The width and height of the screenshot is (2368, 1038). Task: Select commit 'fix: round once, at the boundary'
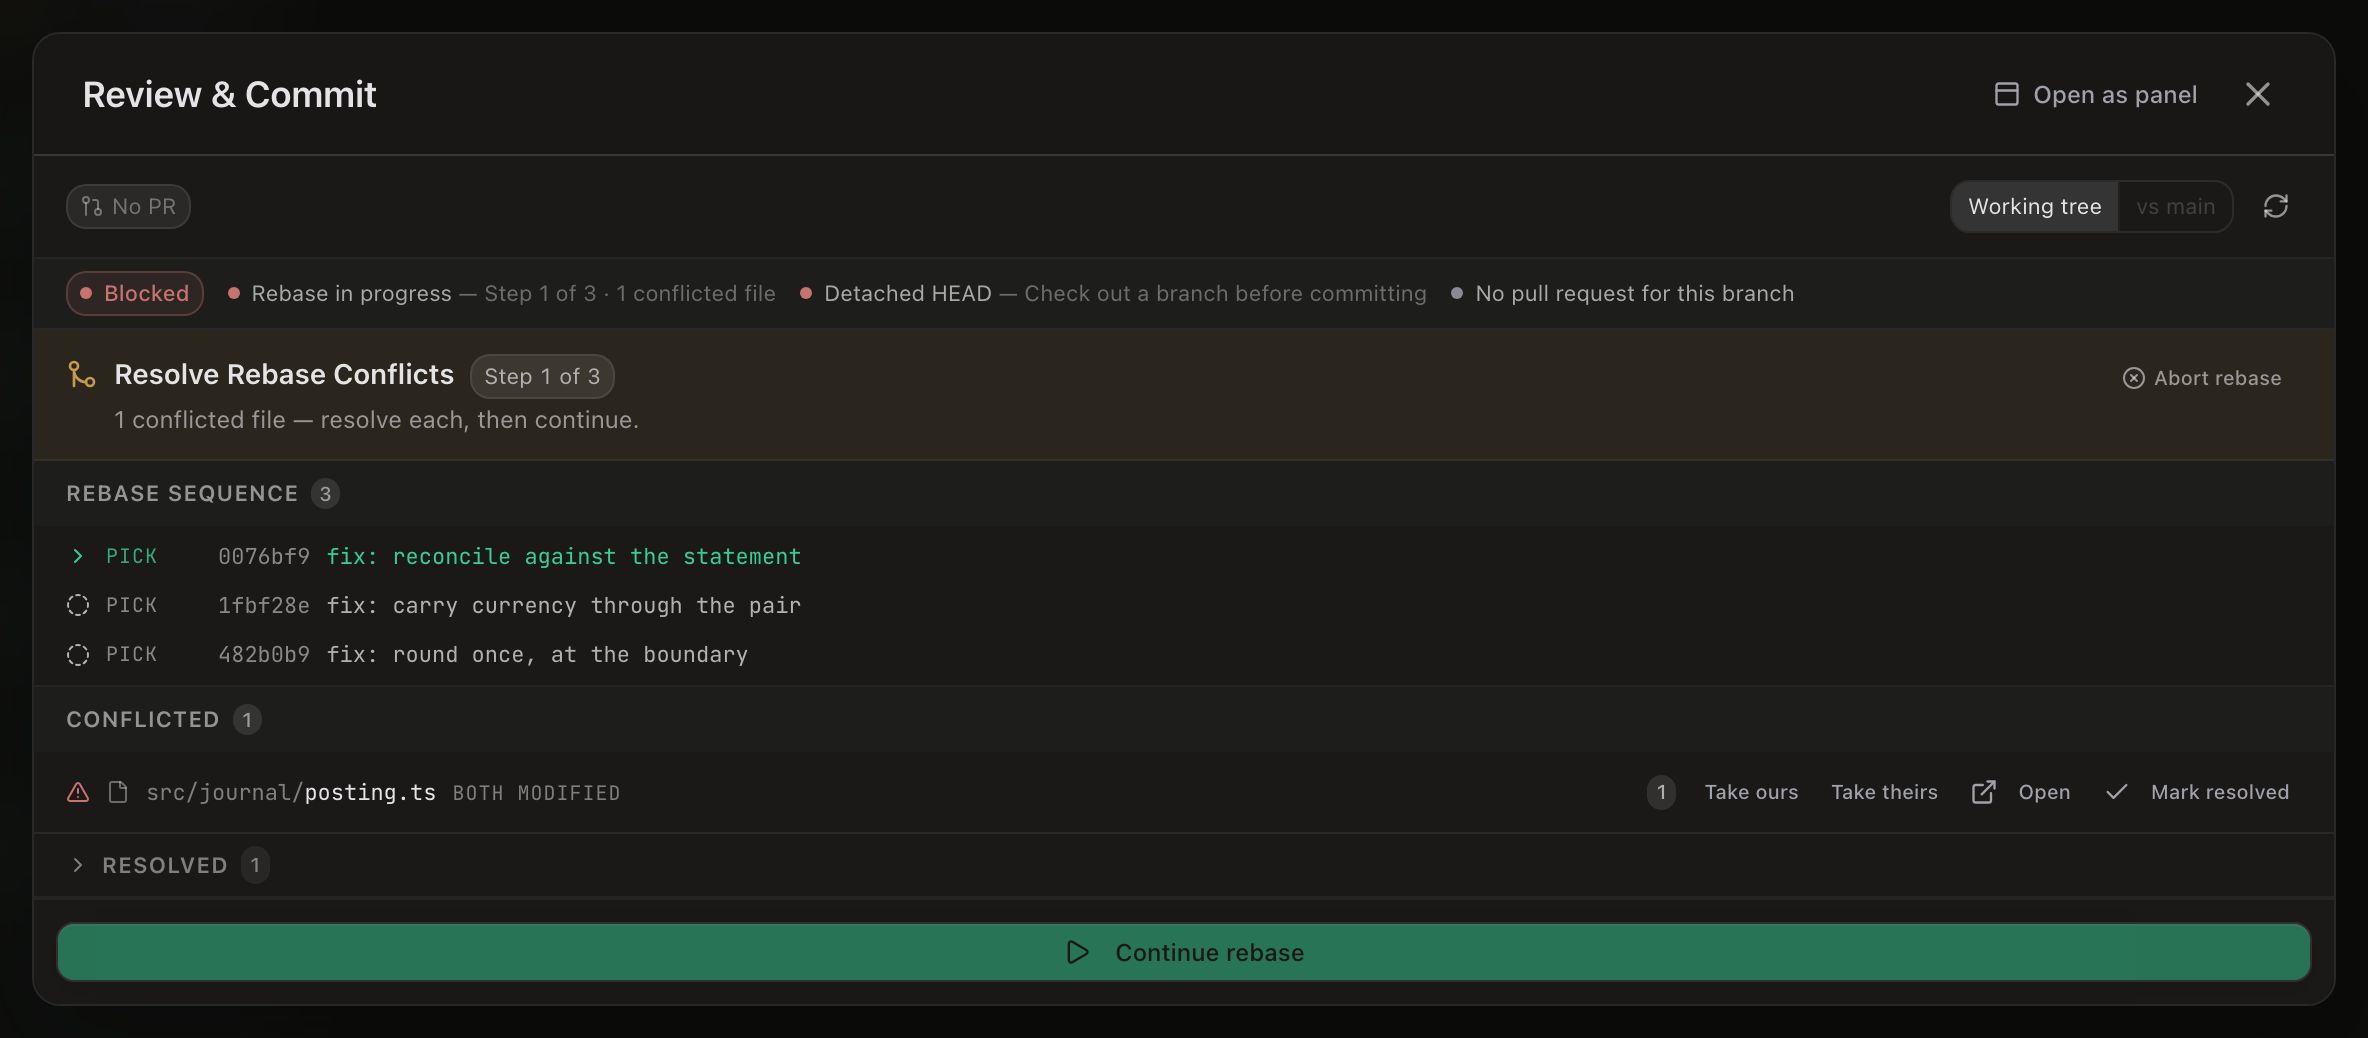(x=537, y=654)
